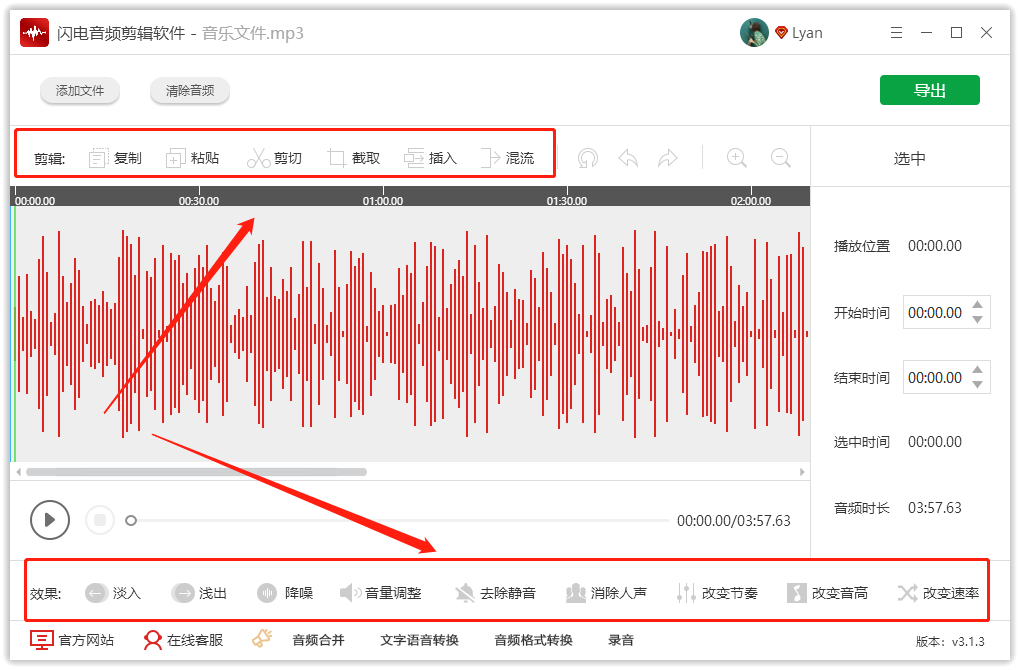
Task: Open the 消除人声 vocal removal effect
Action: pyautogui.click(x=605, y=592)
